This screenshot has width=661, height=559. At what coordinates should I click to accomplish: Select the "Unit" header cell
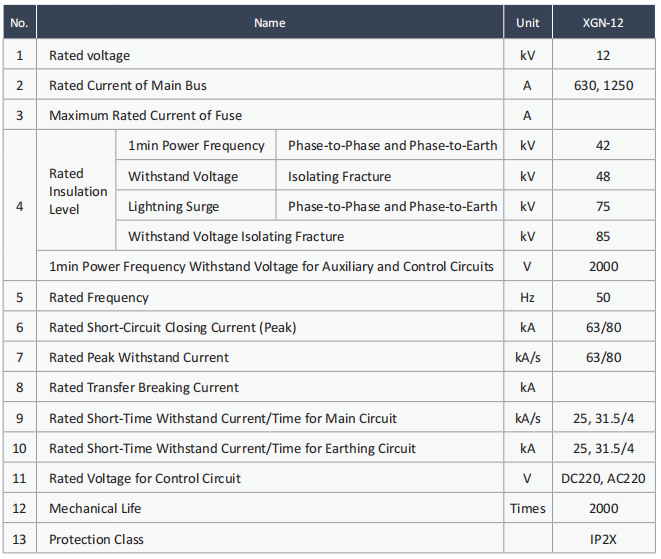pyautogui.click(x=527, y=23)
